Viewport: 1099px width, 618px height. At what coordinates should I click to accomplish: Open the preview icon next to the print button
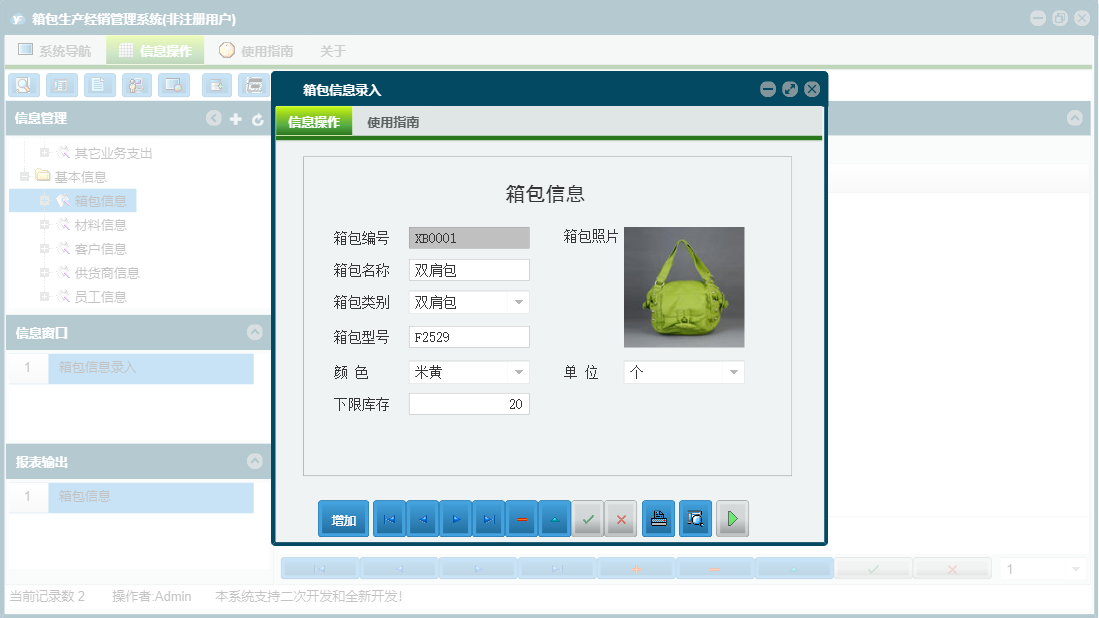point(695,518)
